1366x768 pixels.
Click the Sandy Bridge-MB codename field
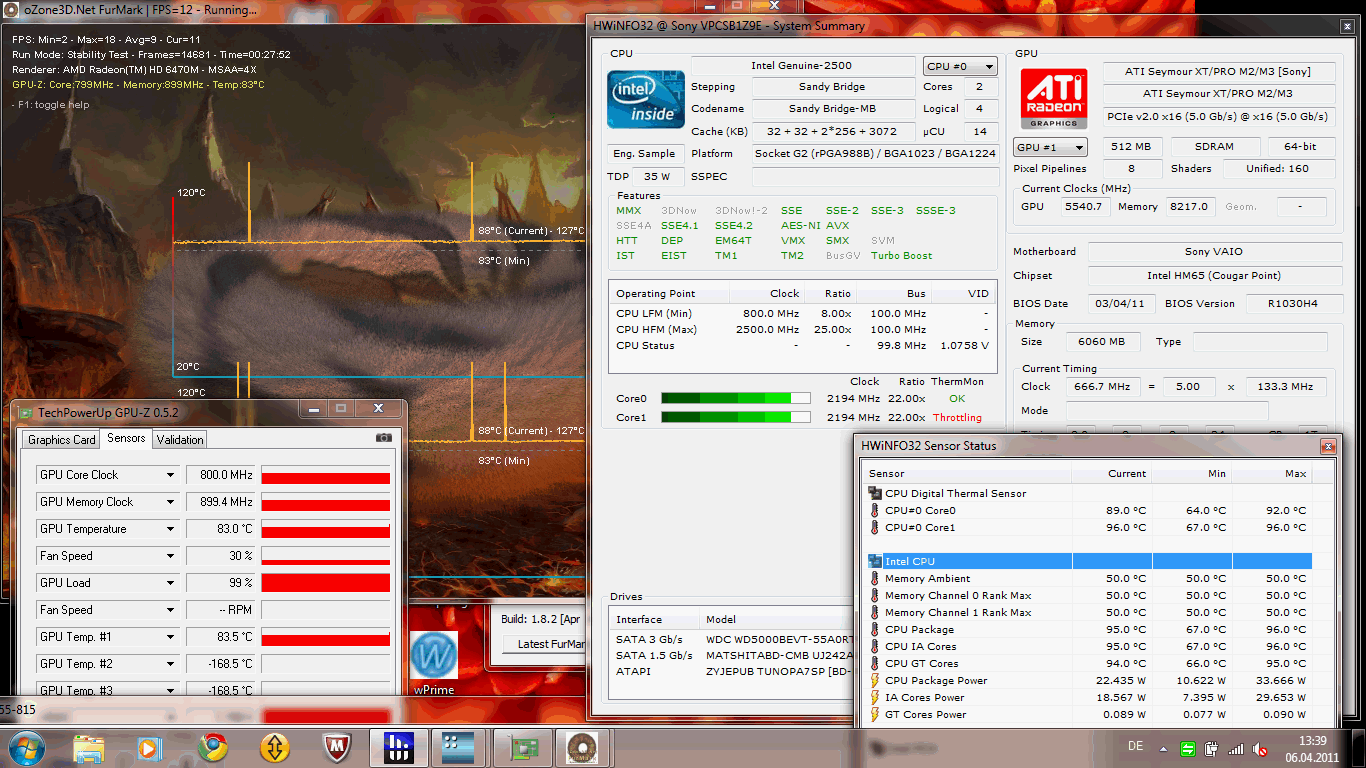coord(832,109)
